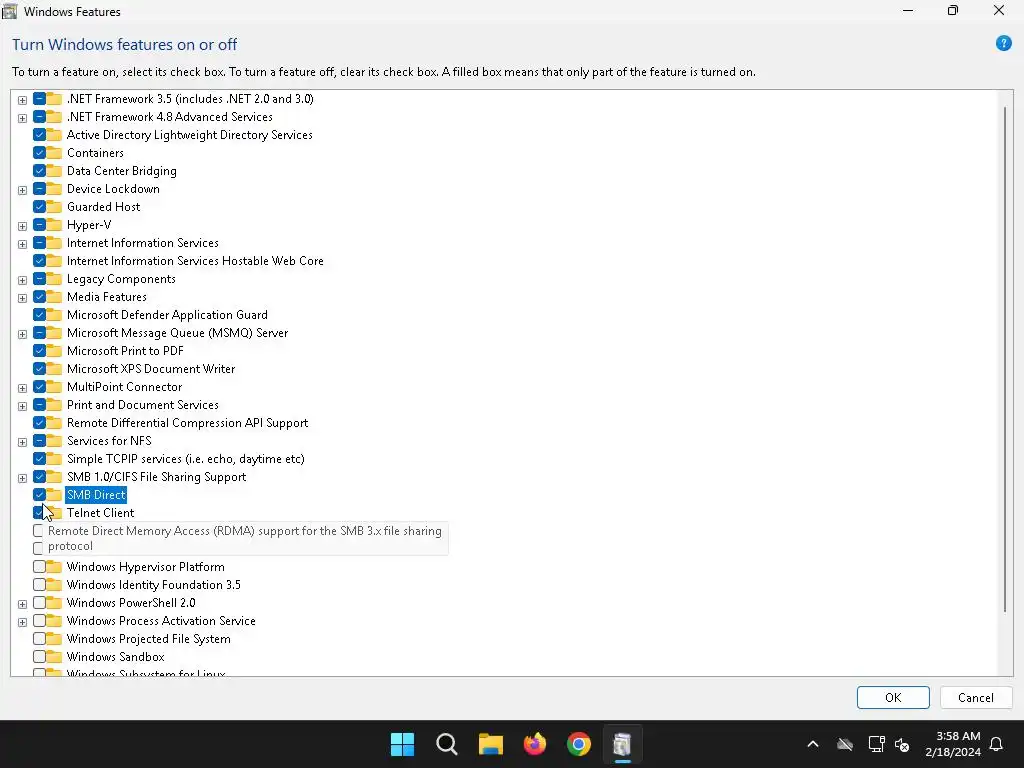Click OK to apply feature changes

click(893, 697)
